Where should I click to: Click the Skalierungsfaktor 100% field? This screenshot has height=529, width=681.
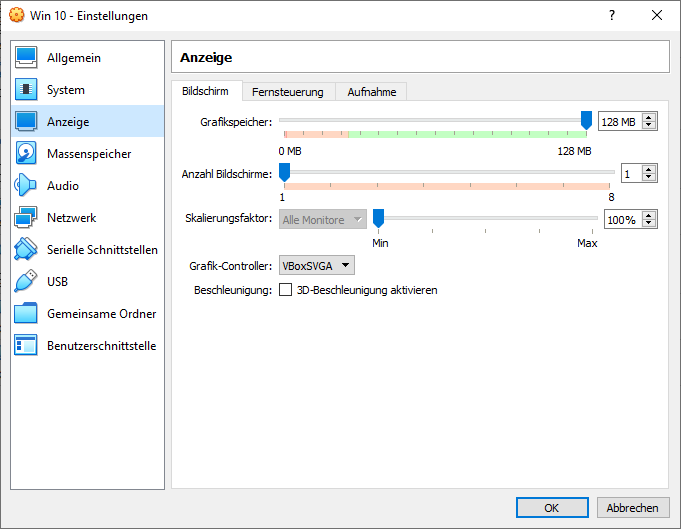click(x=623, y=219)
